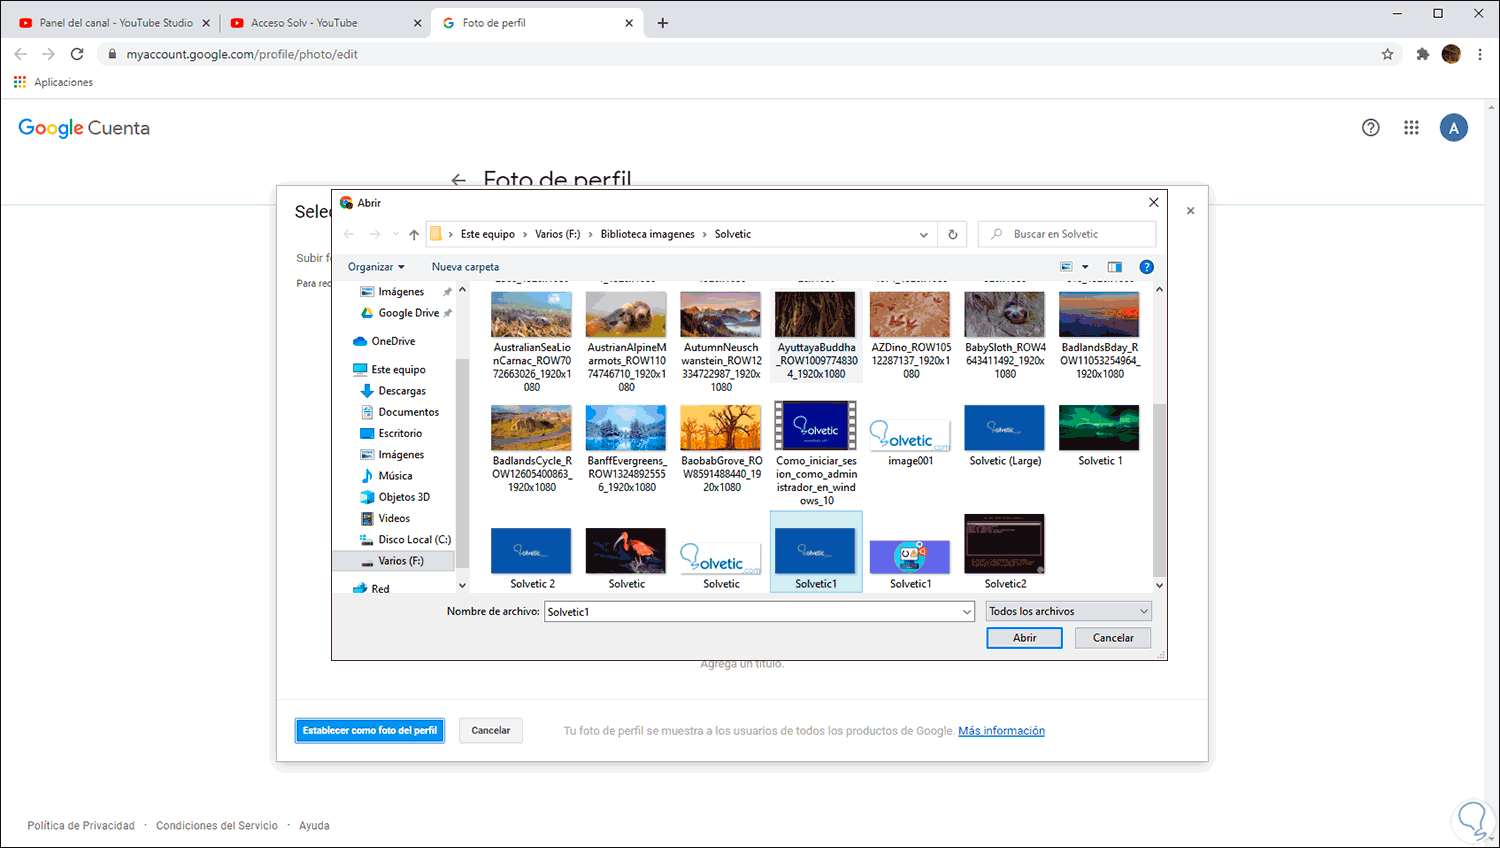Open the Chrome extensions puzzle icon

coord(1423,54)
